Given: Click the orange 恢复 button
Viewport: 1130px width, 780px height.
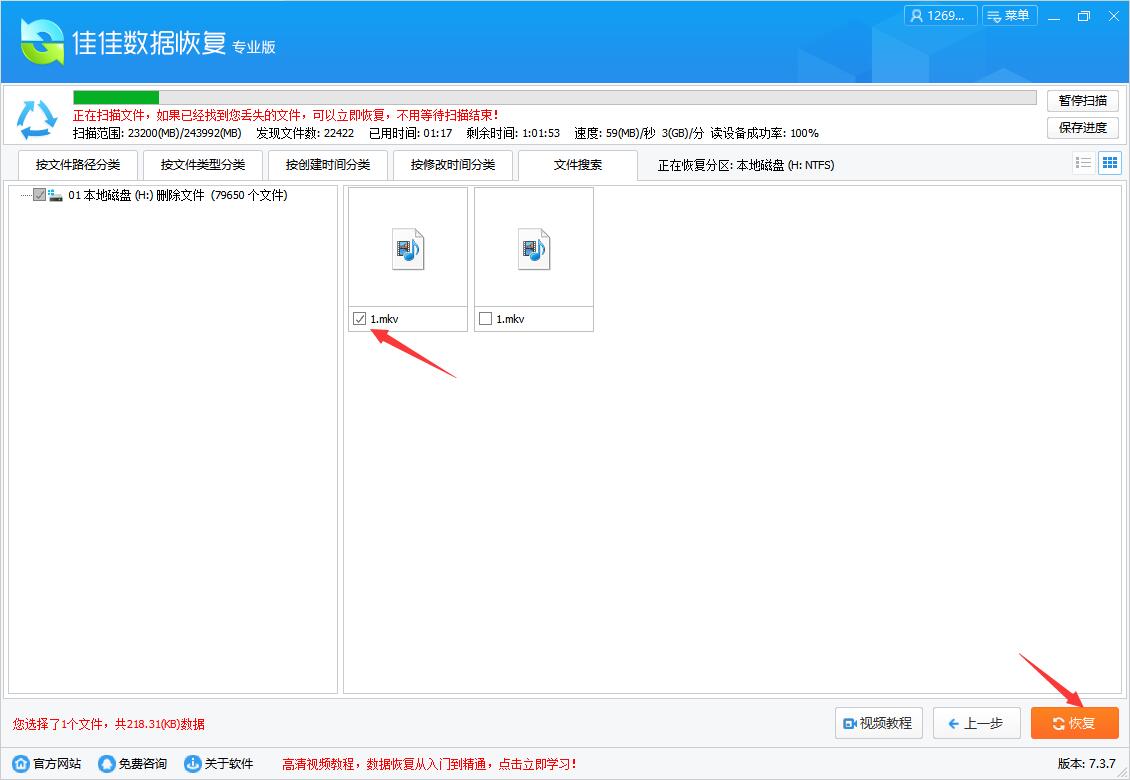Looking at the screenshot, I should pos(1075,723).
